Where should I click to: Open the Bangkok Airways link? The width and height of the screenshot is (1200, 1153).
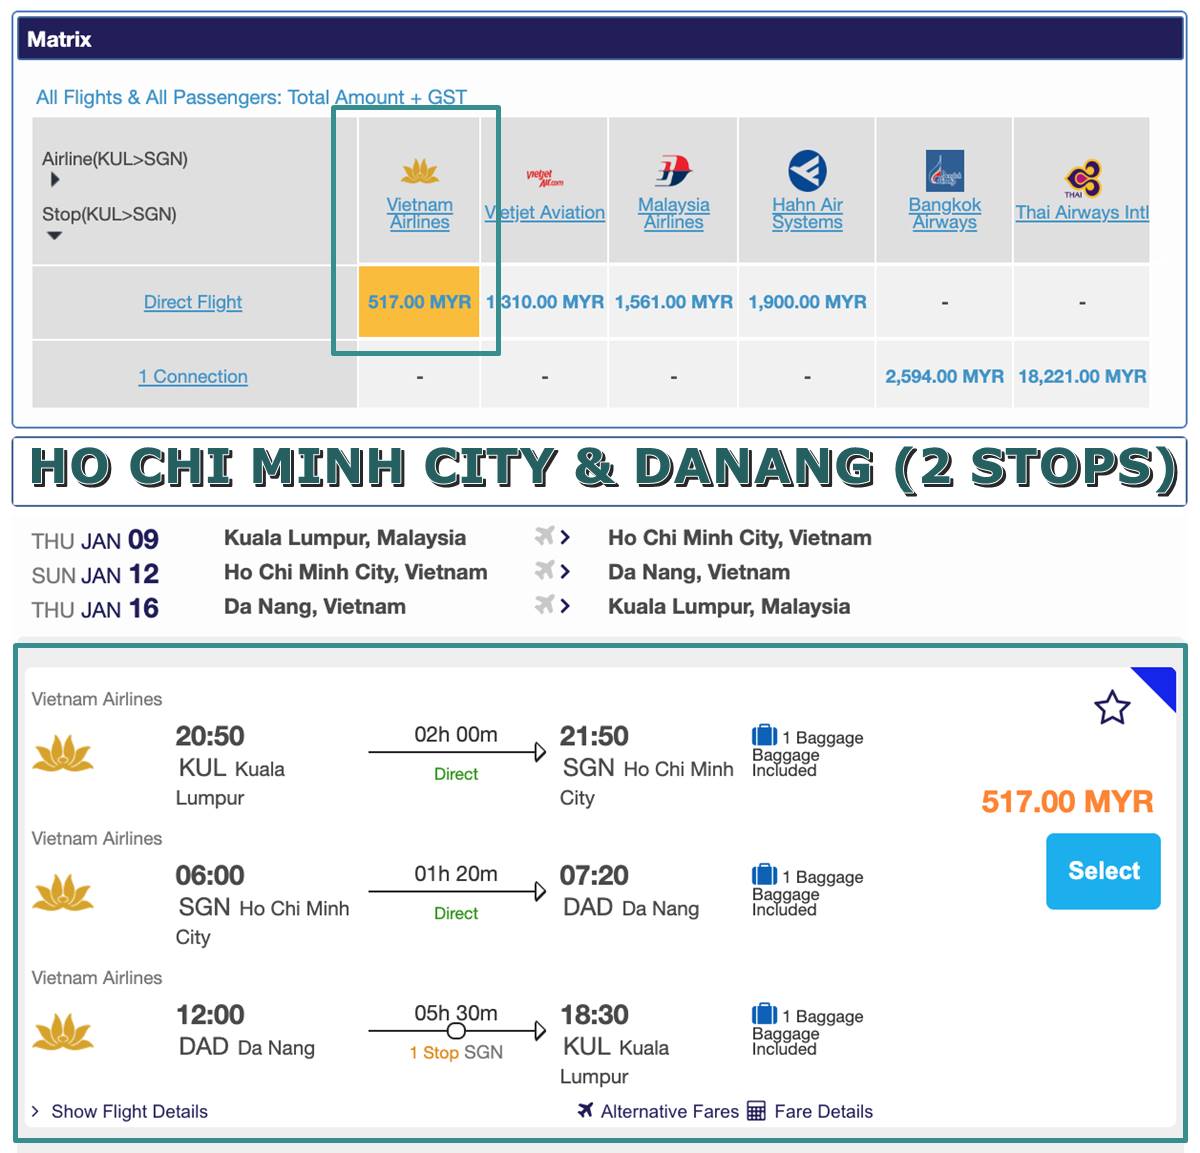click(945, 213)
